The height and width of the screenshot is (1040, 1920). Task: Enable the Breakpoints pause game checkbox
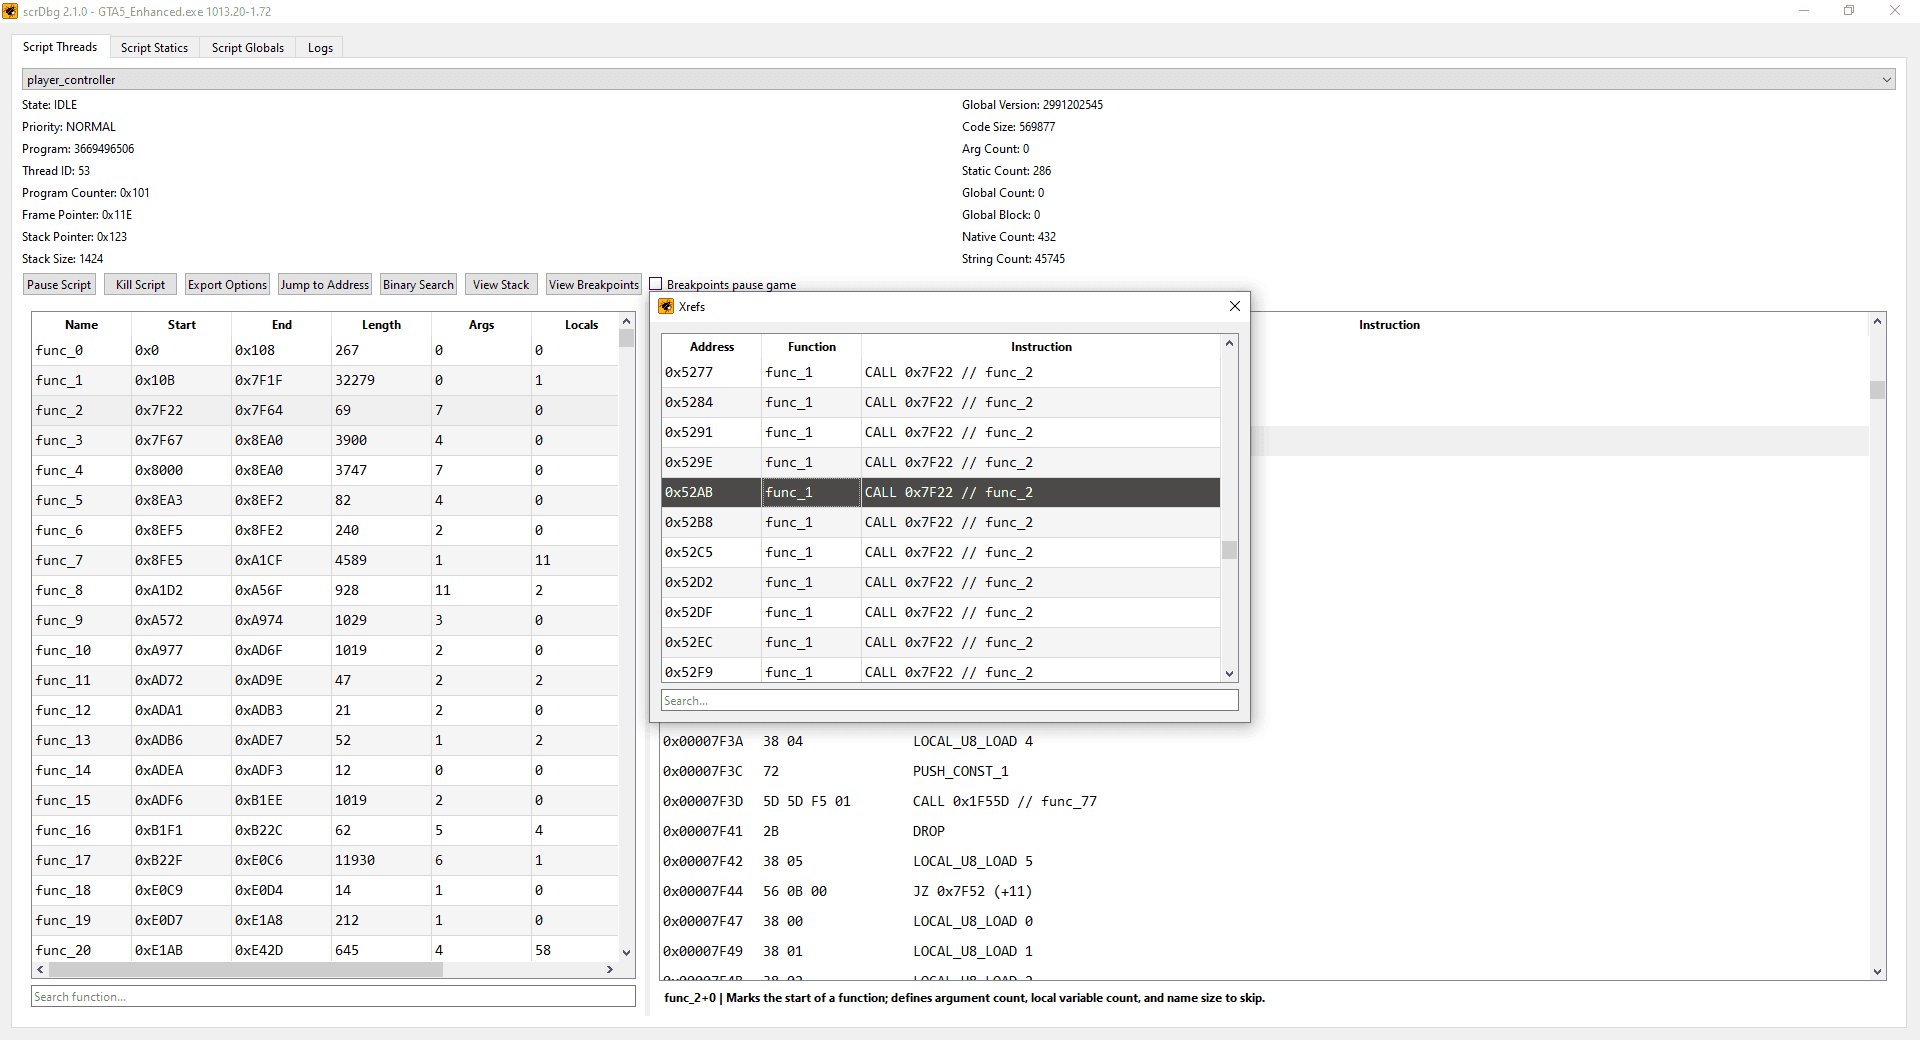coord(657,283)
